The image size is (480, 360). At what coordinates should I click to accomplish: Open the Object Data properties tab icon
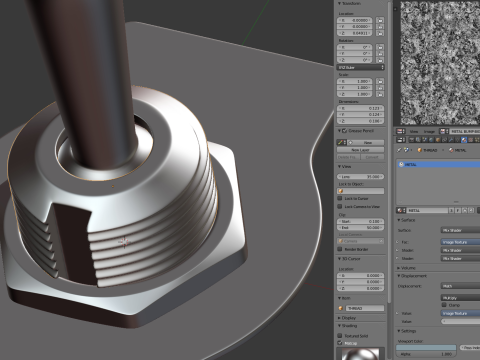[x=457, y=140]
